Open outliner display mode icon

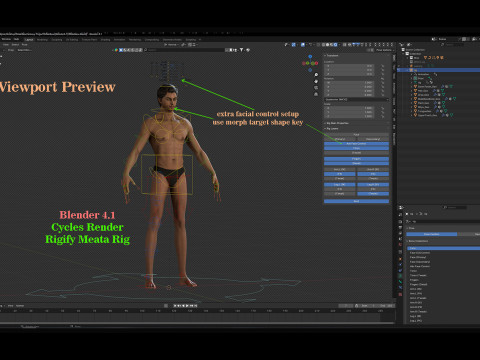[409, 44]
